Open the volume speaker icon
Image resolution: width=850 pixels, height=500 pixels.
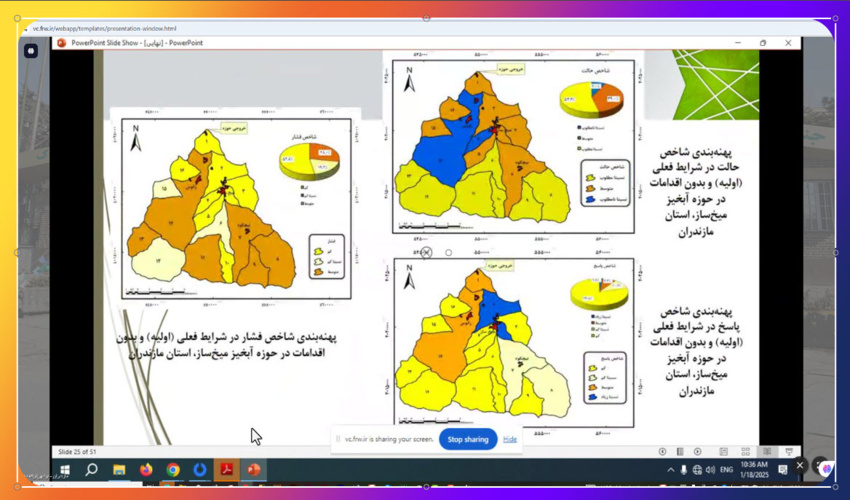pos(710,470)
